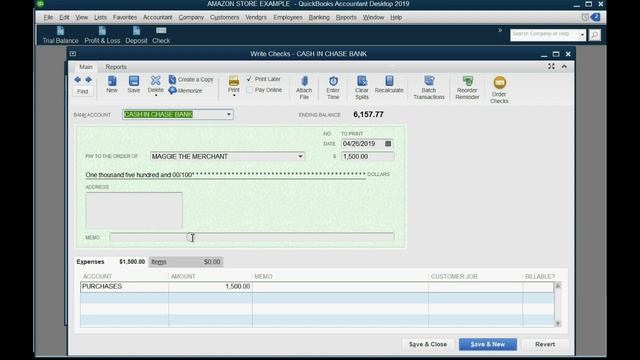Click the Save icon in ribbon
Viewport: 640px width, 360px height.
133,81
